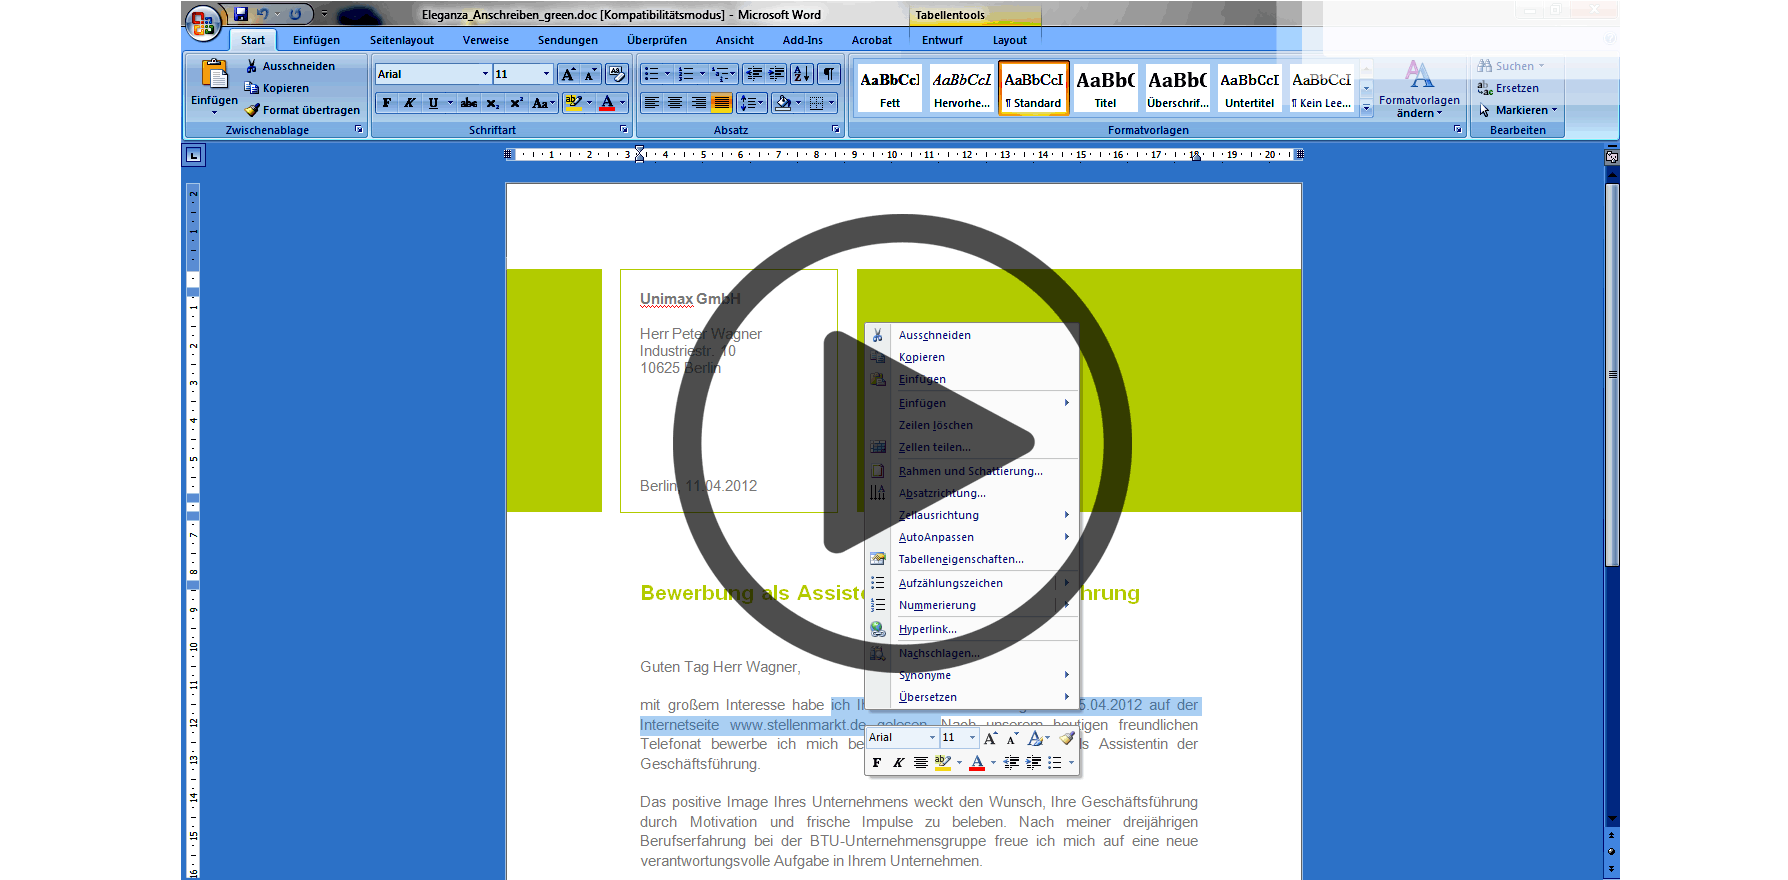Image resolution: width=1788 pixels, height=880 pixels.
Task: Save document via Quick Access floppy icon
Action: pos(241,14)
